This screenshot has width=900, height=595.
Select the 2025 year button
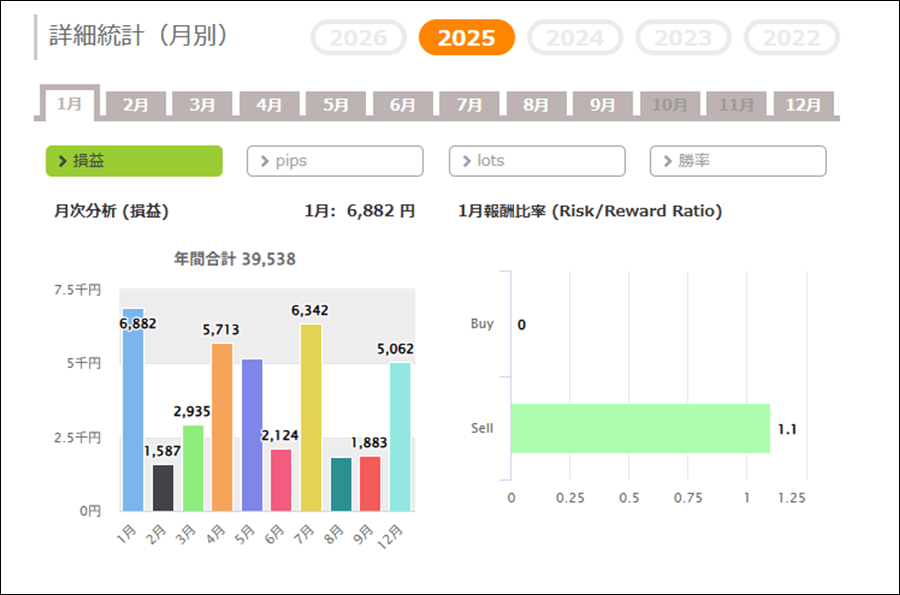466,38
